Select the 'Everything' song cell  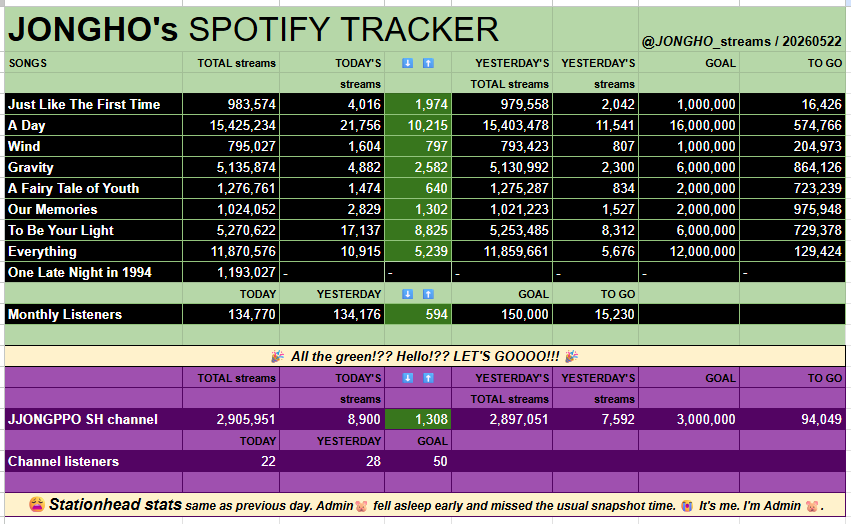(93, 251)
